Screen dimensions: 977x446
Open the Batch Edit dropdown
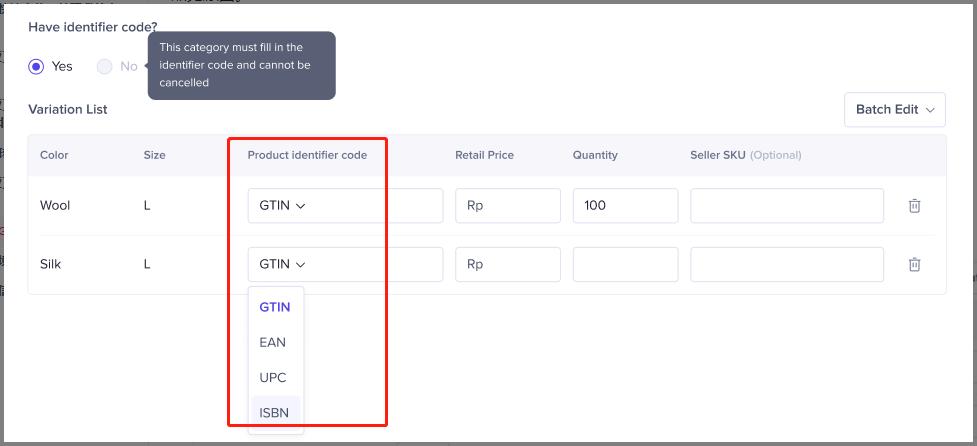point(895,109)
